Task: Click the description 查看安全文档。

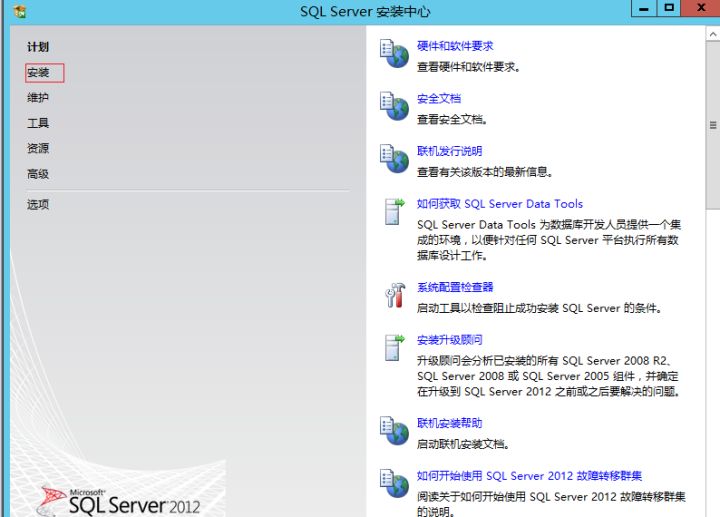Action: pyautogui.click(x=452, y=119)
